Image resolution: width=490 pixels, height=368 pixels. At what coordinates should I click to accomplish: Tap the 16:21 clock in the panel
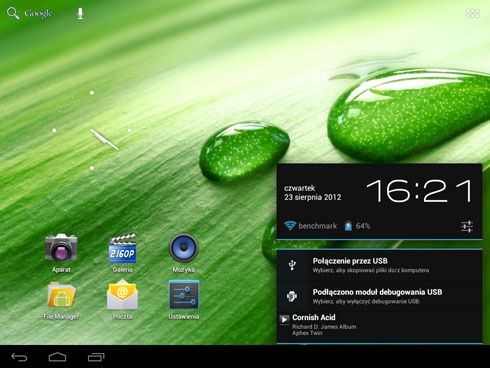pyautogui.click(x=419, y=191)
